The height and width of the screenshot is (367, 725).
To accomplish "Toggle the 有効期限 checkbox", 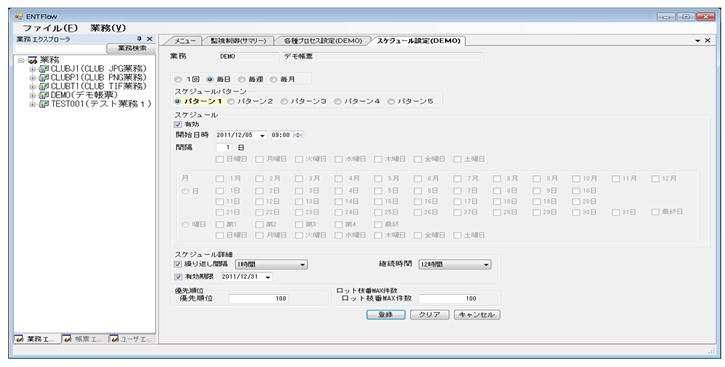I will tap(178, 277).
